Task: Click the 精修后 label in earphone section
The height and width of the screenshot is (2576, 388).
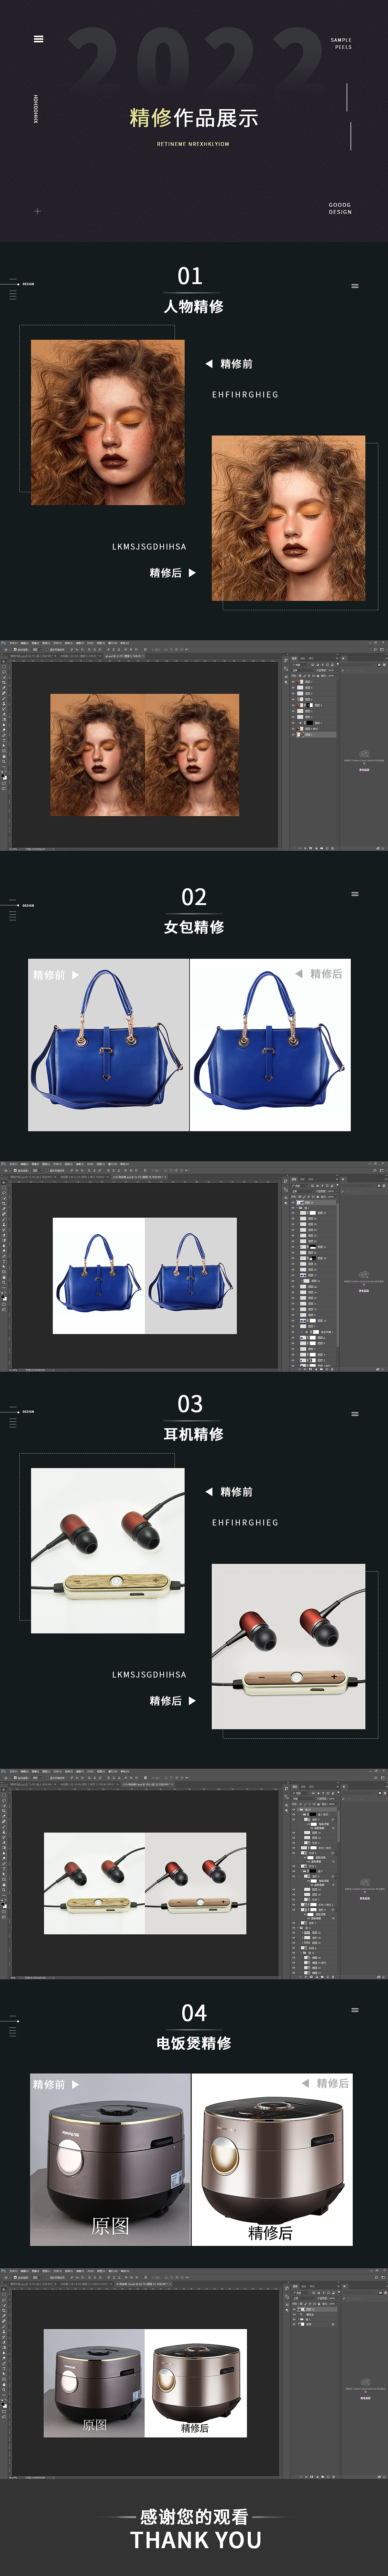Action: point(166,1701)
